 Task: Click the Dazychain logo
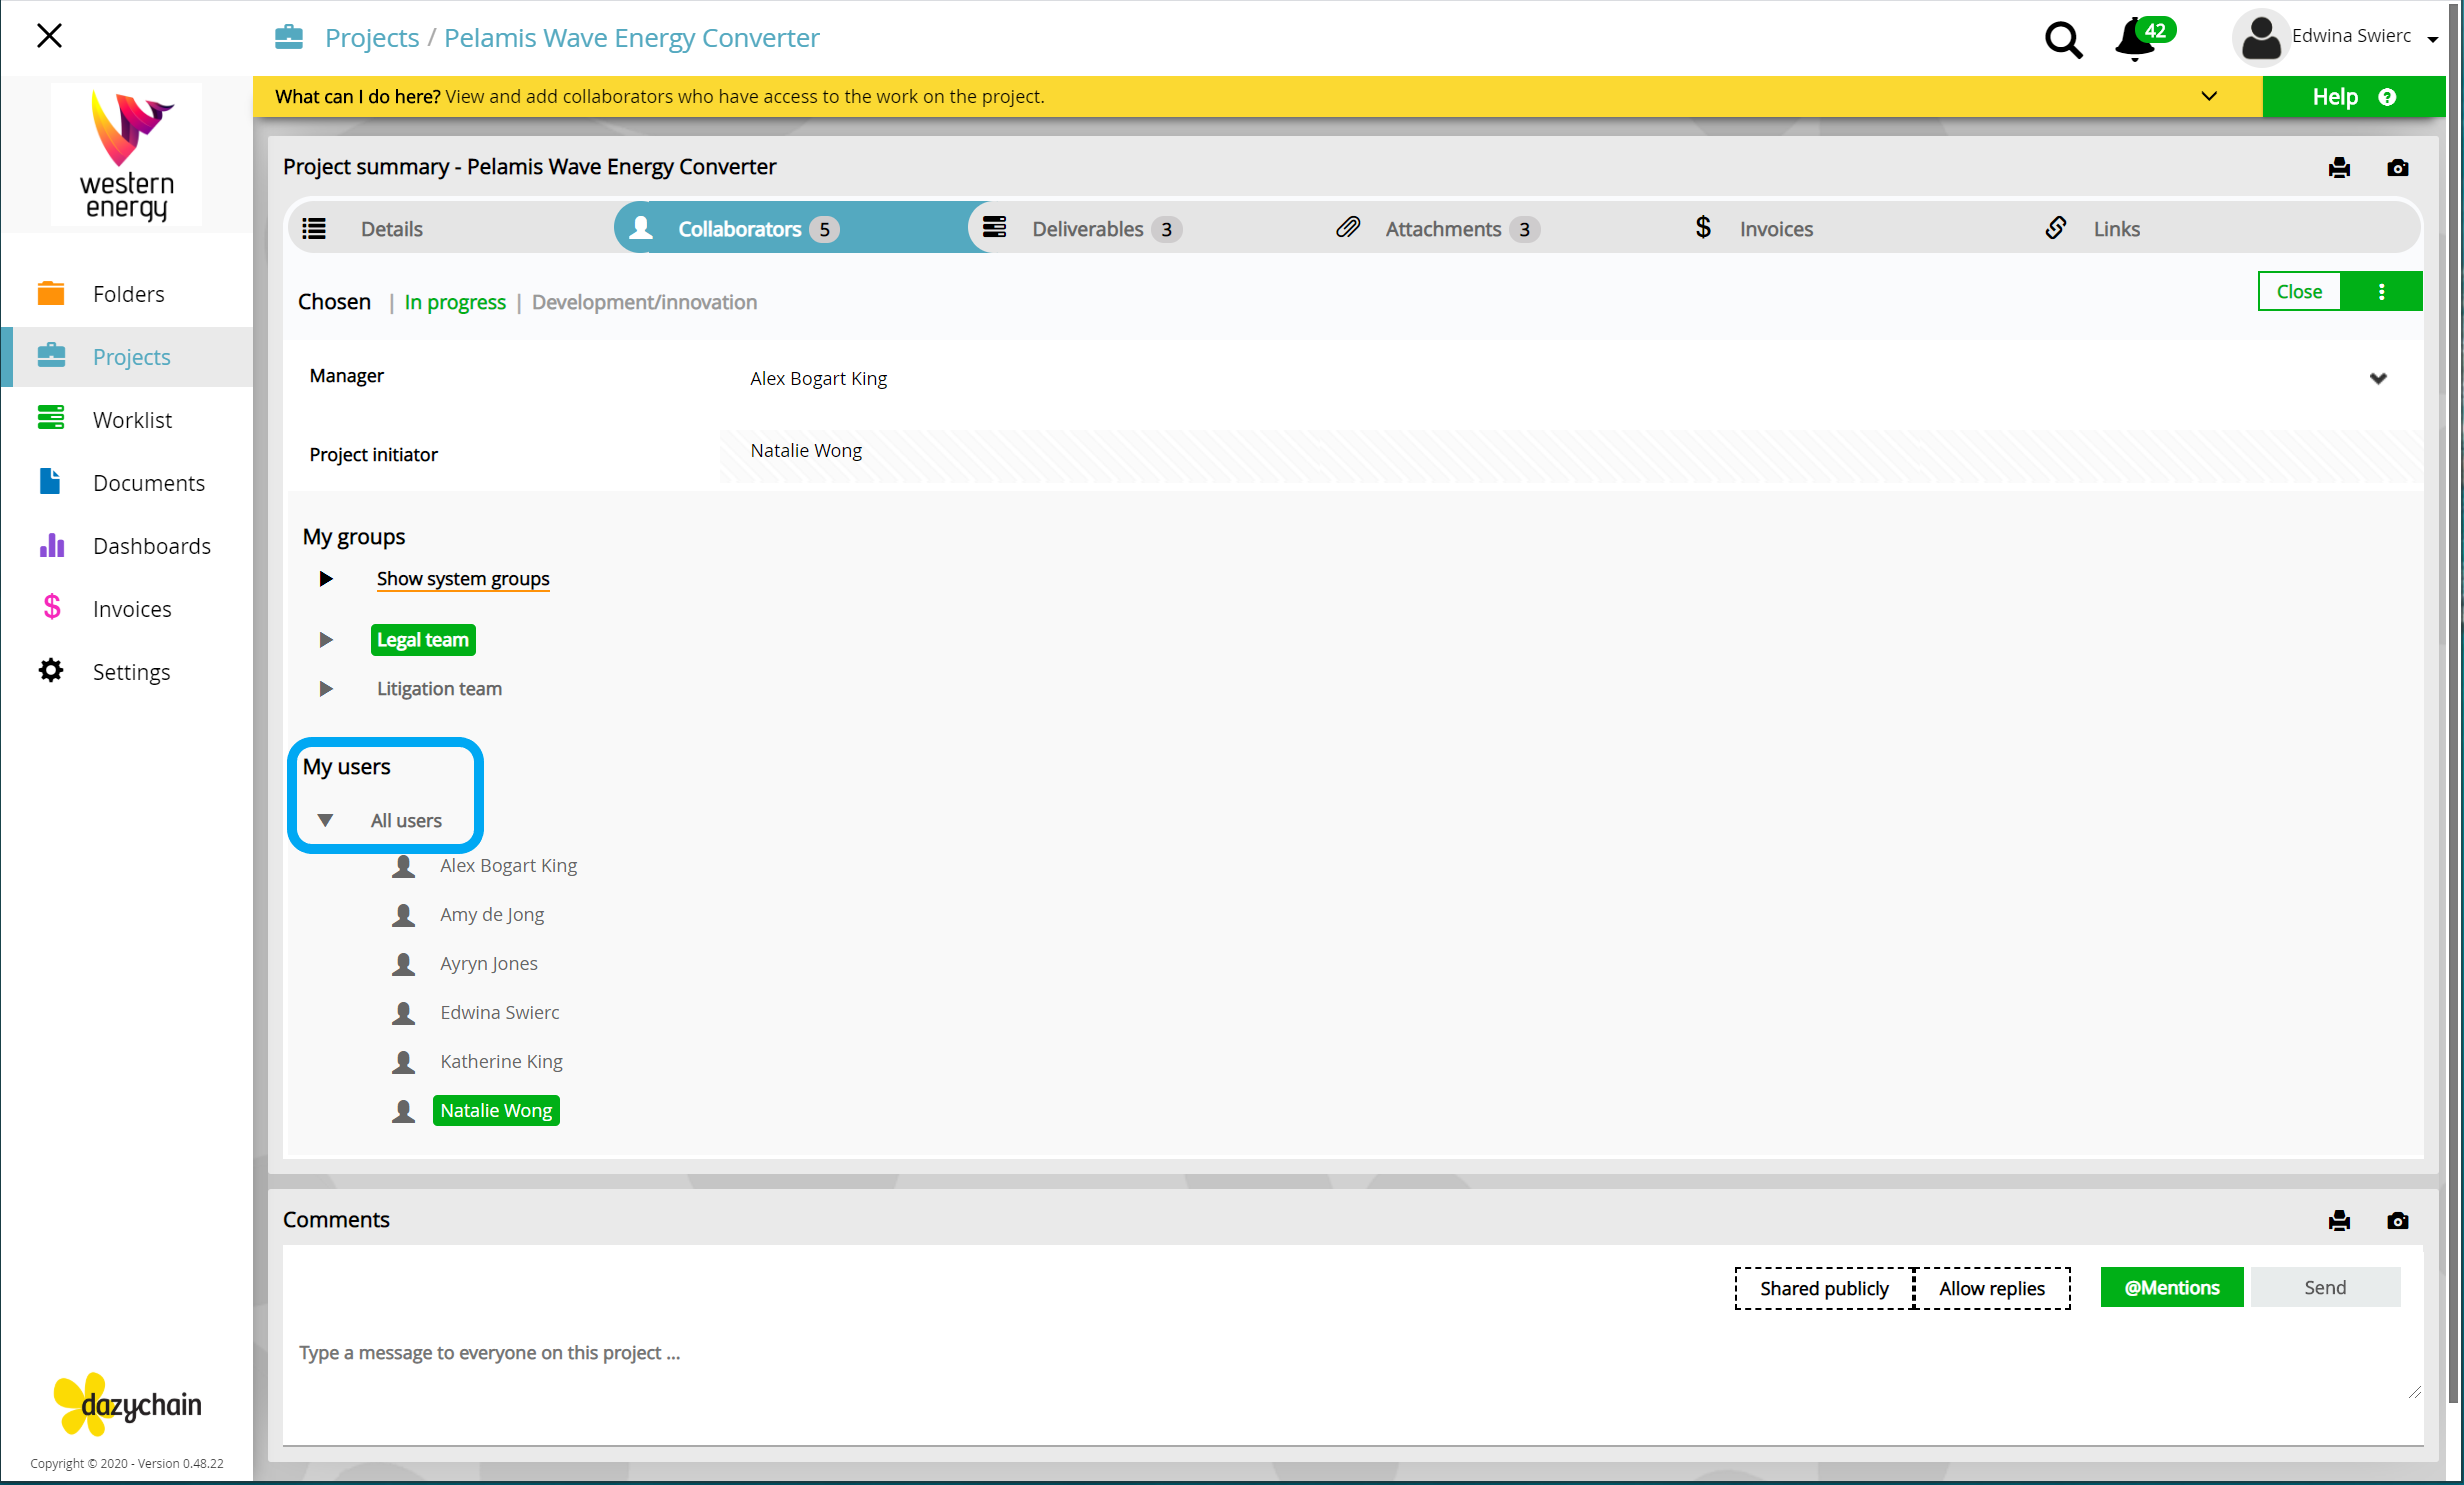tap(127, 1404)
